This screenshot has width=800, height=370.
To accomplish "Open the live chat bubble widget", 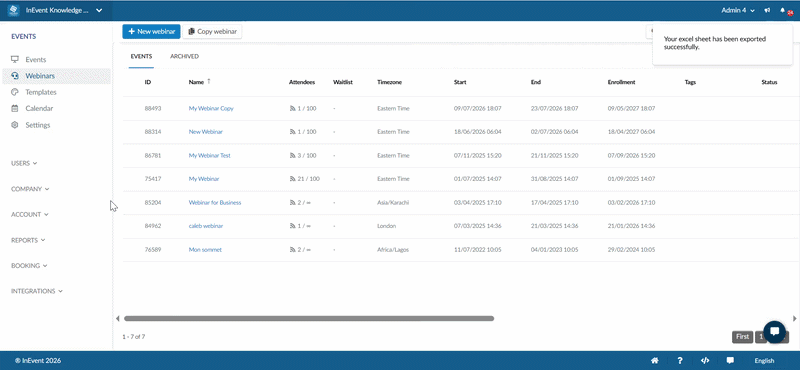I will [x=774, y=331].
